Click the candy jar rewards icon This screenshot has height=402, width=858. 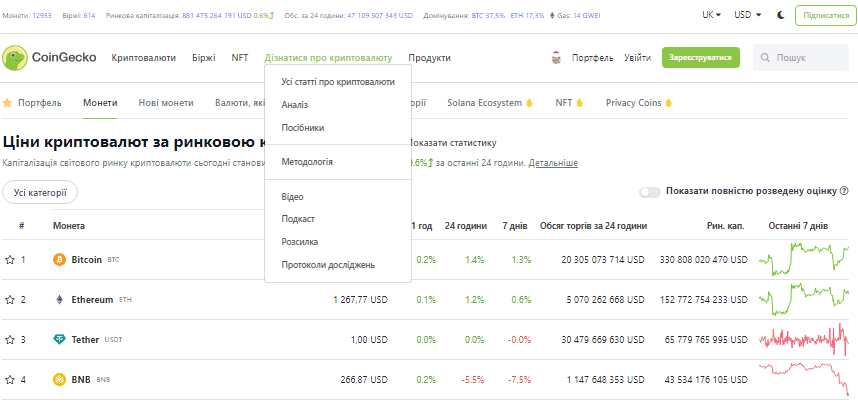click(x=556, y=57)
